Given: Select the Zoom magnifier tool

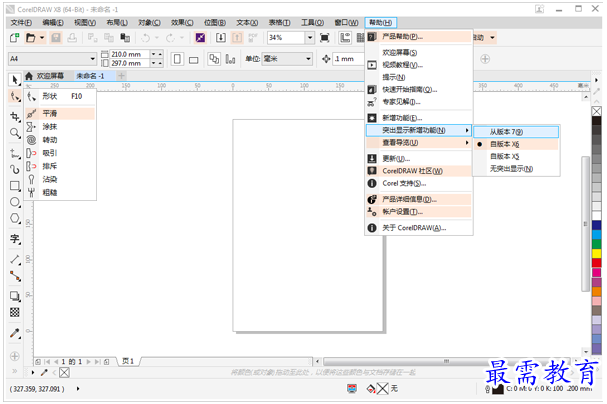Looking at the screenshot, I should click(x=15, y=133).
